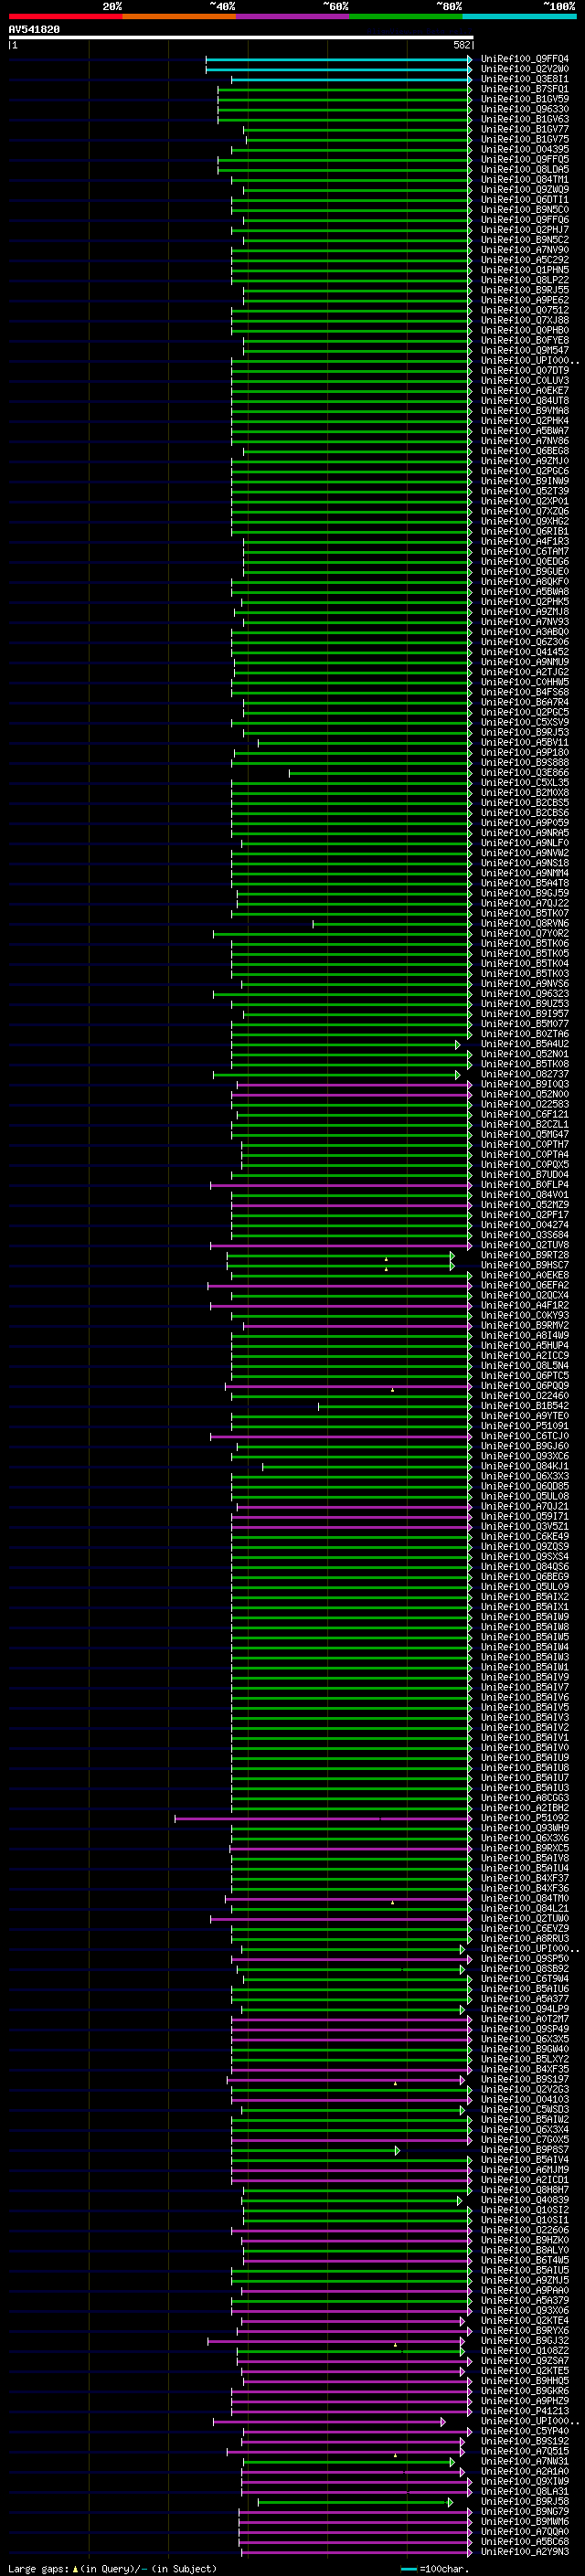Click the orange ~40% identity color segment
585x2576 pixels.
point(179,16)
